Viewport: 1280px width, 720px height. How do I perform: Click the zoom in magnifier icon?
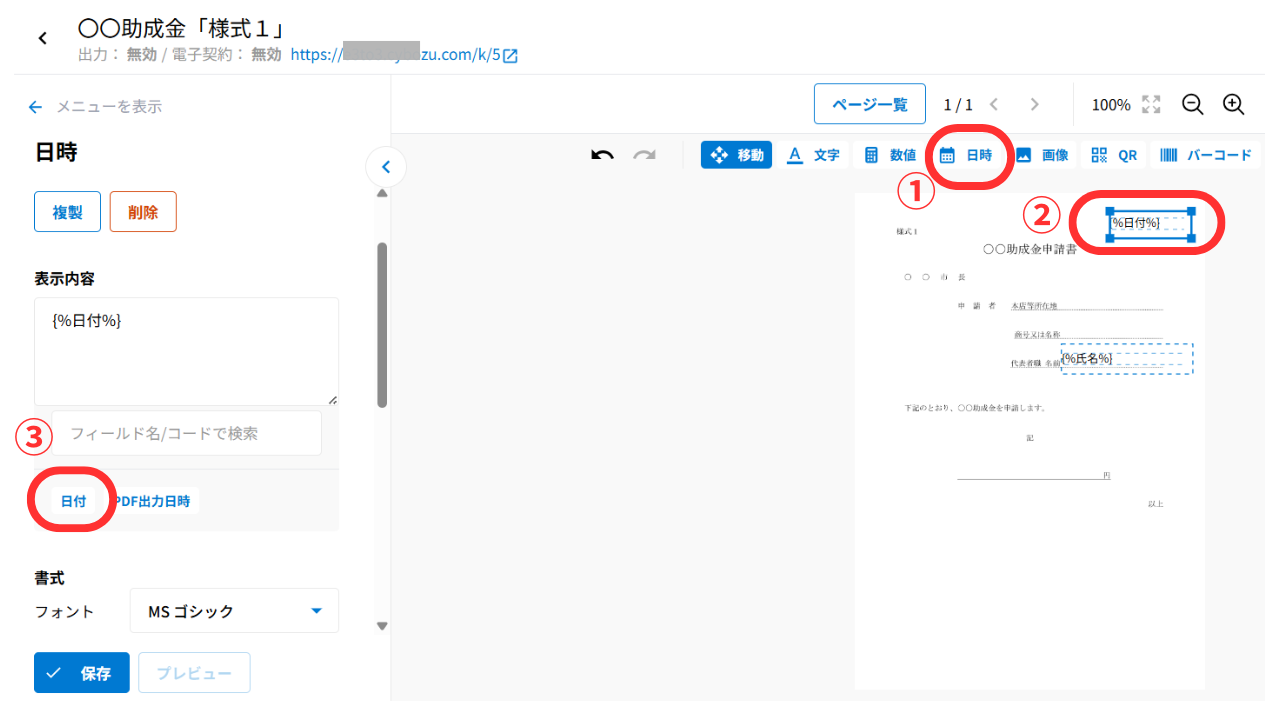pos(1233,104)
